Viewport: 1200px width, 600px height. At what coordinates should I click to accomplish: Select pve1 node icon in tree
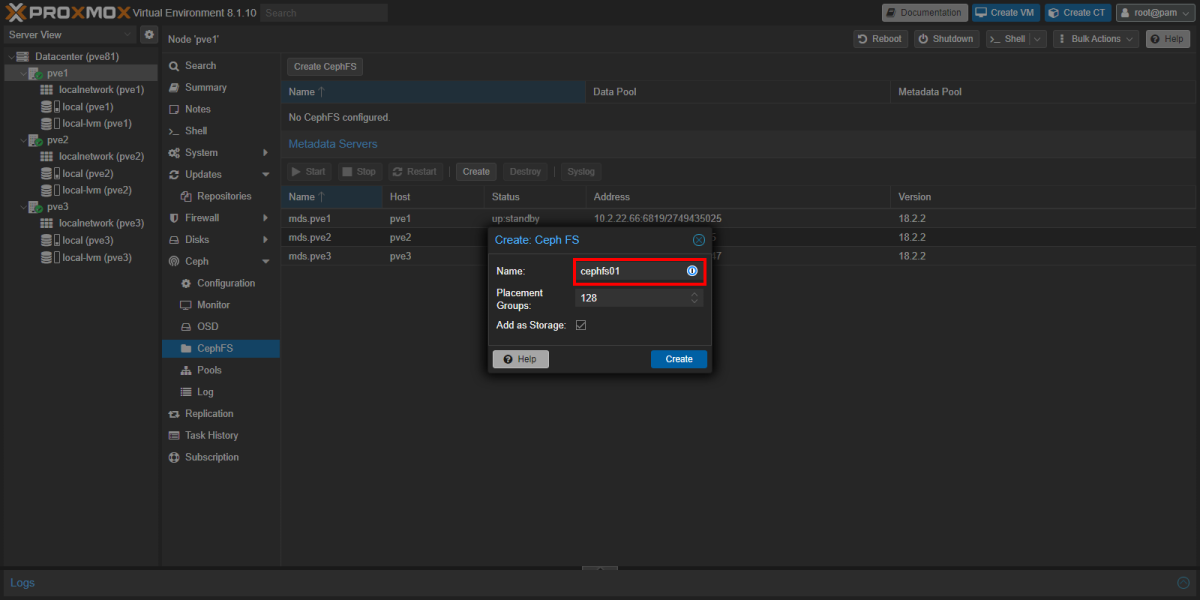(35, 73)
